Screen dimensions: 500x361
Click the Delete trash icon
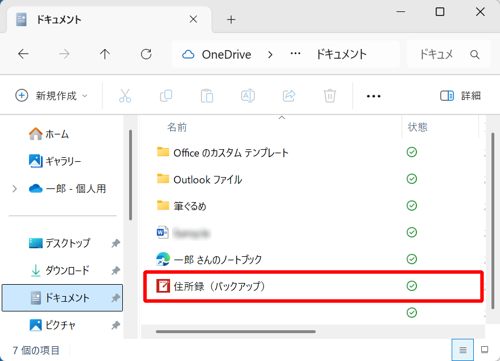tap(330, 96)
